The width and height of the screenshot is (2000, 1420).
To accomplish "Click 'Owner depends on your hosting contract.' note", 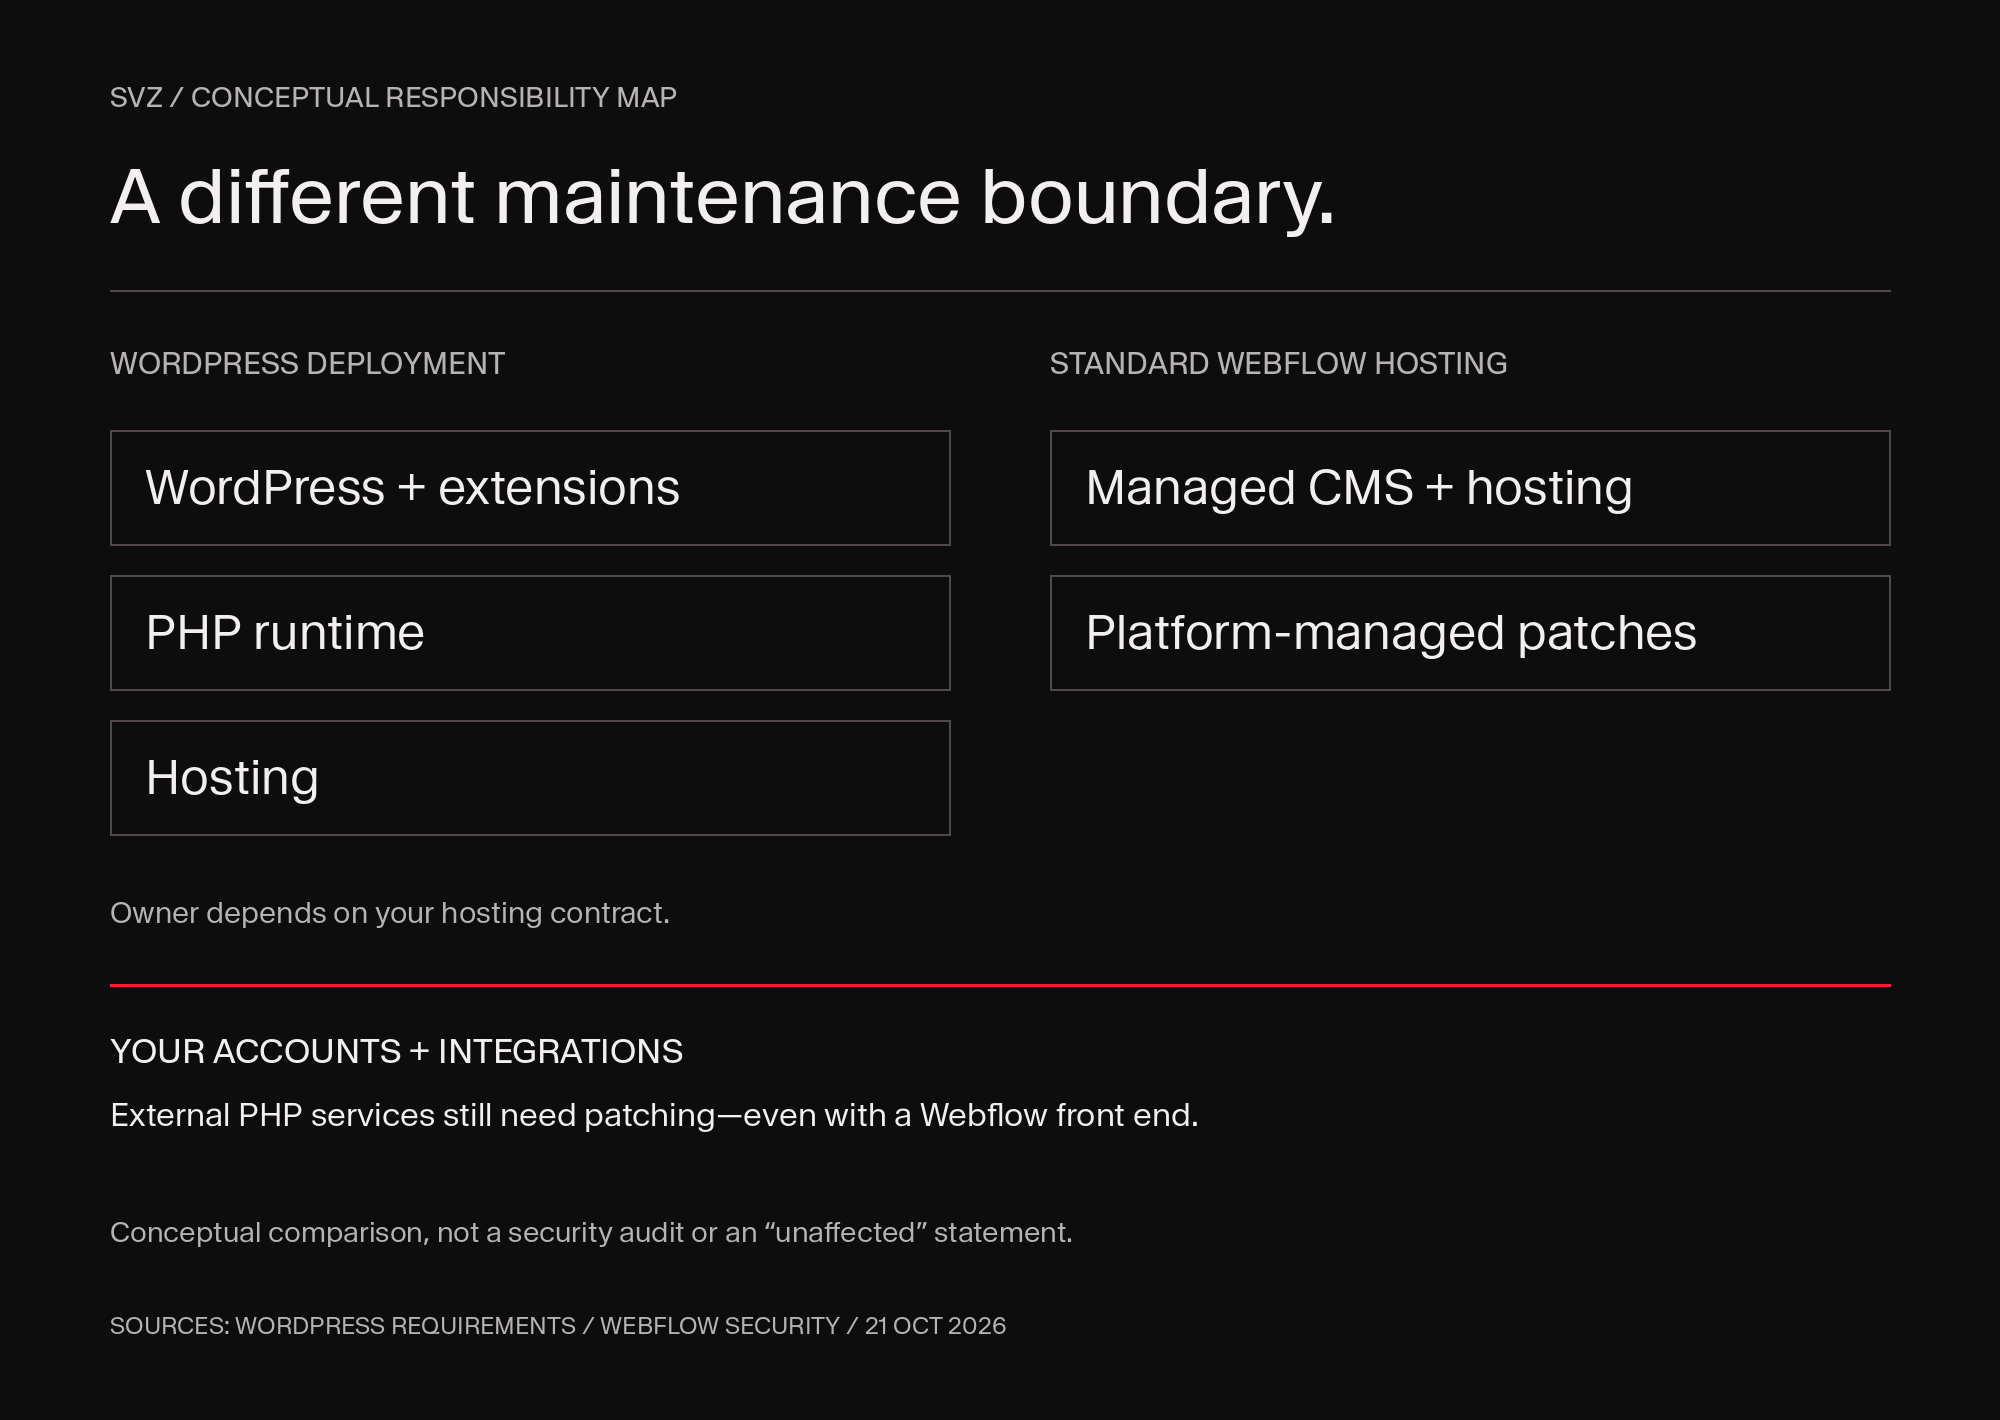I will pos(390,913).
